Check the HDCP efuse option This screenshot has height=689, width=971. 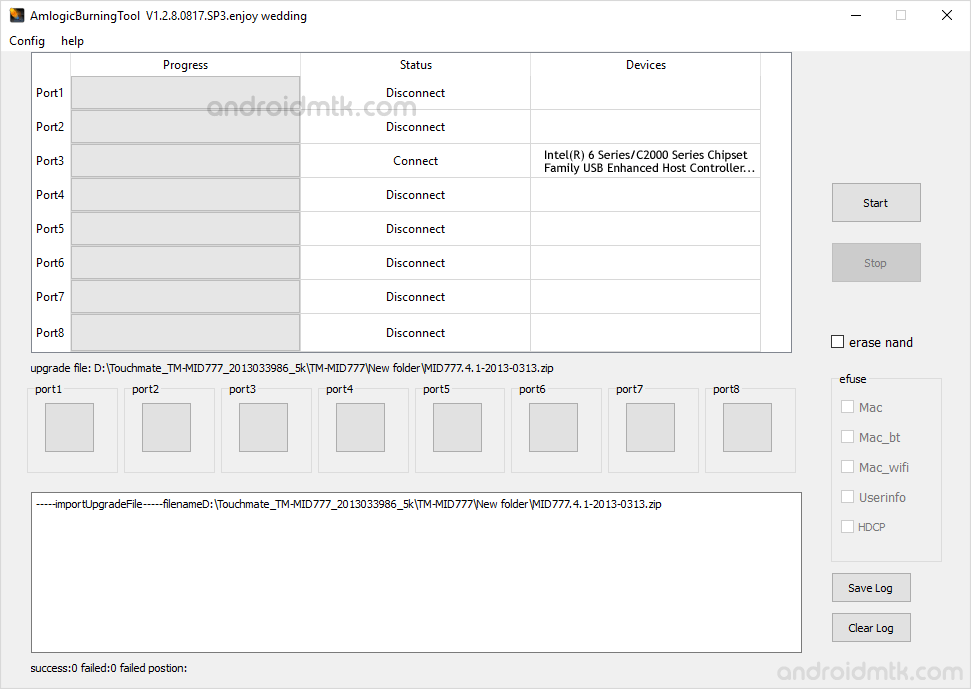pos(846,526)
